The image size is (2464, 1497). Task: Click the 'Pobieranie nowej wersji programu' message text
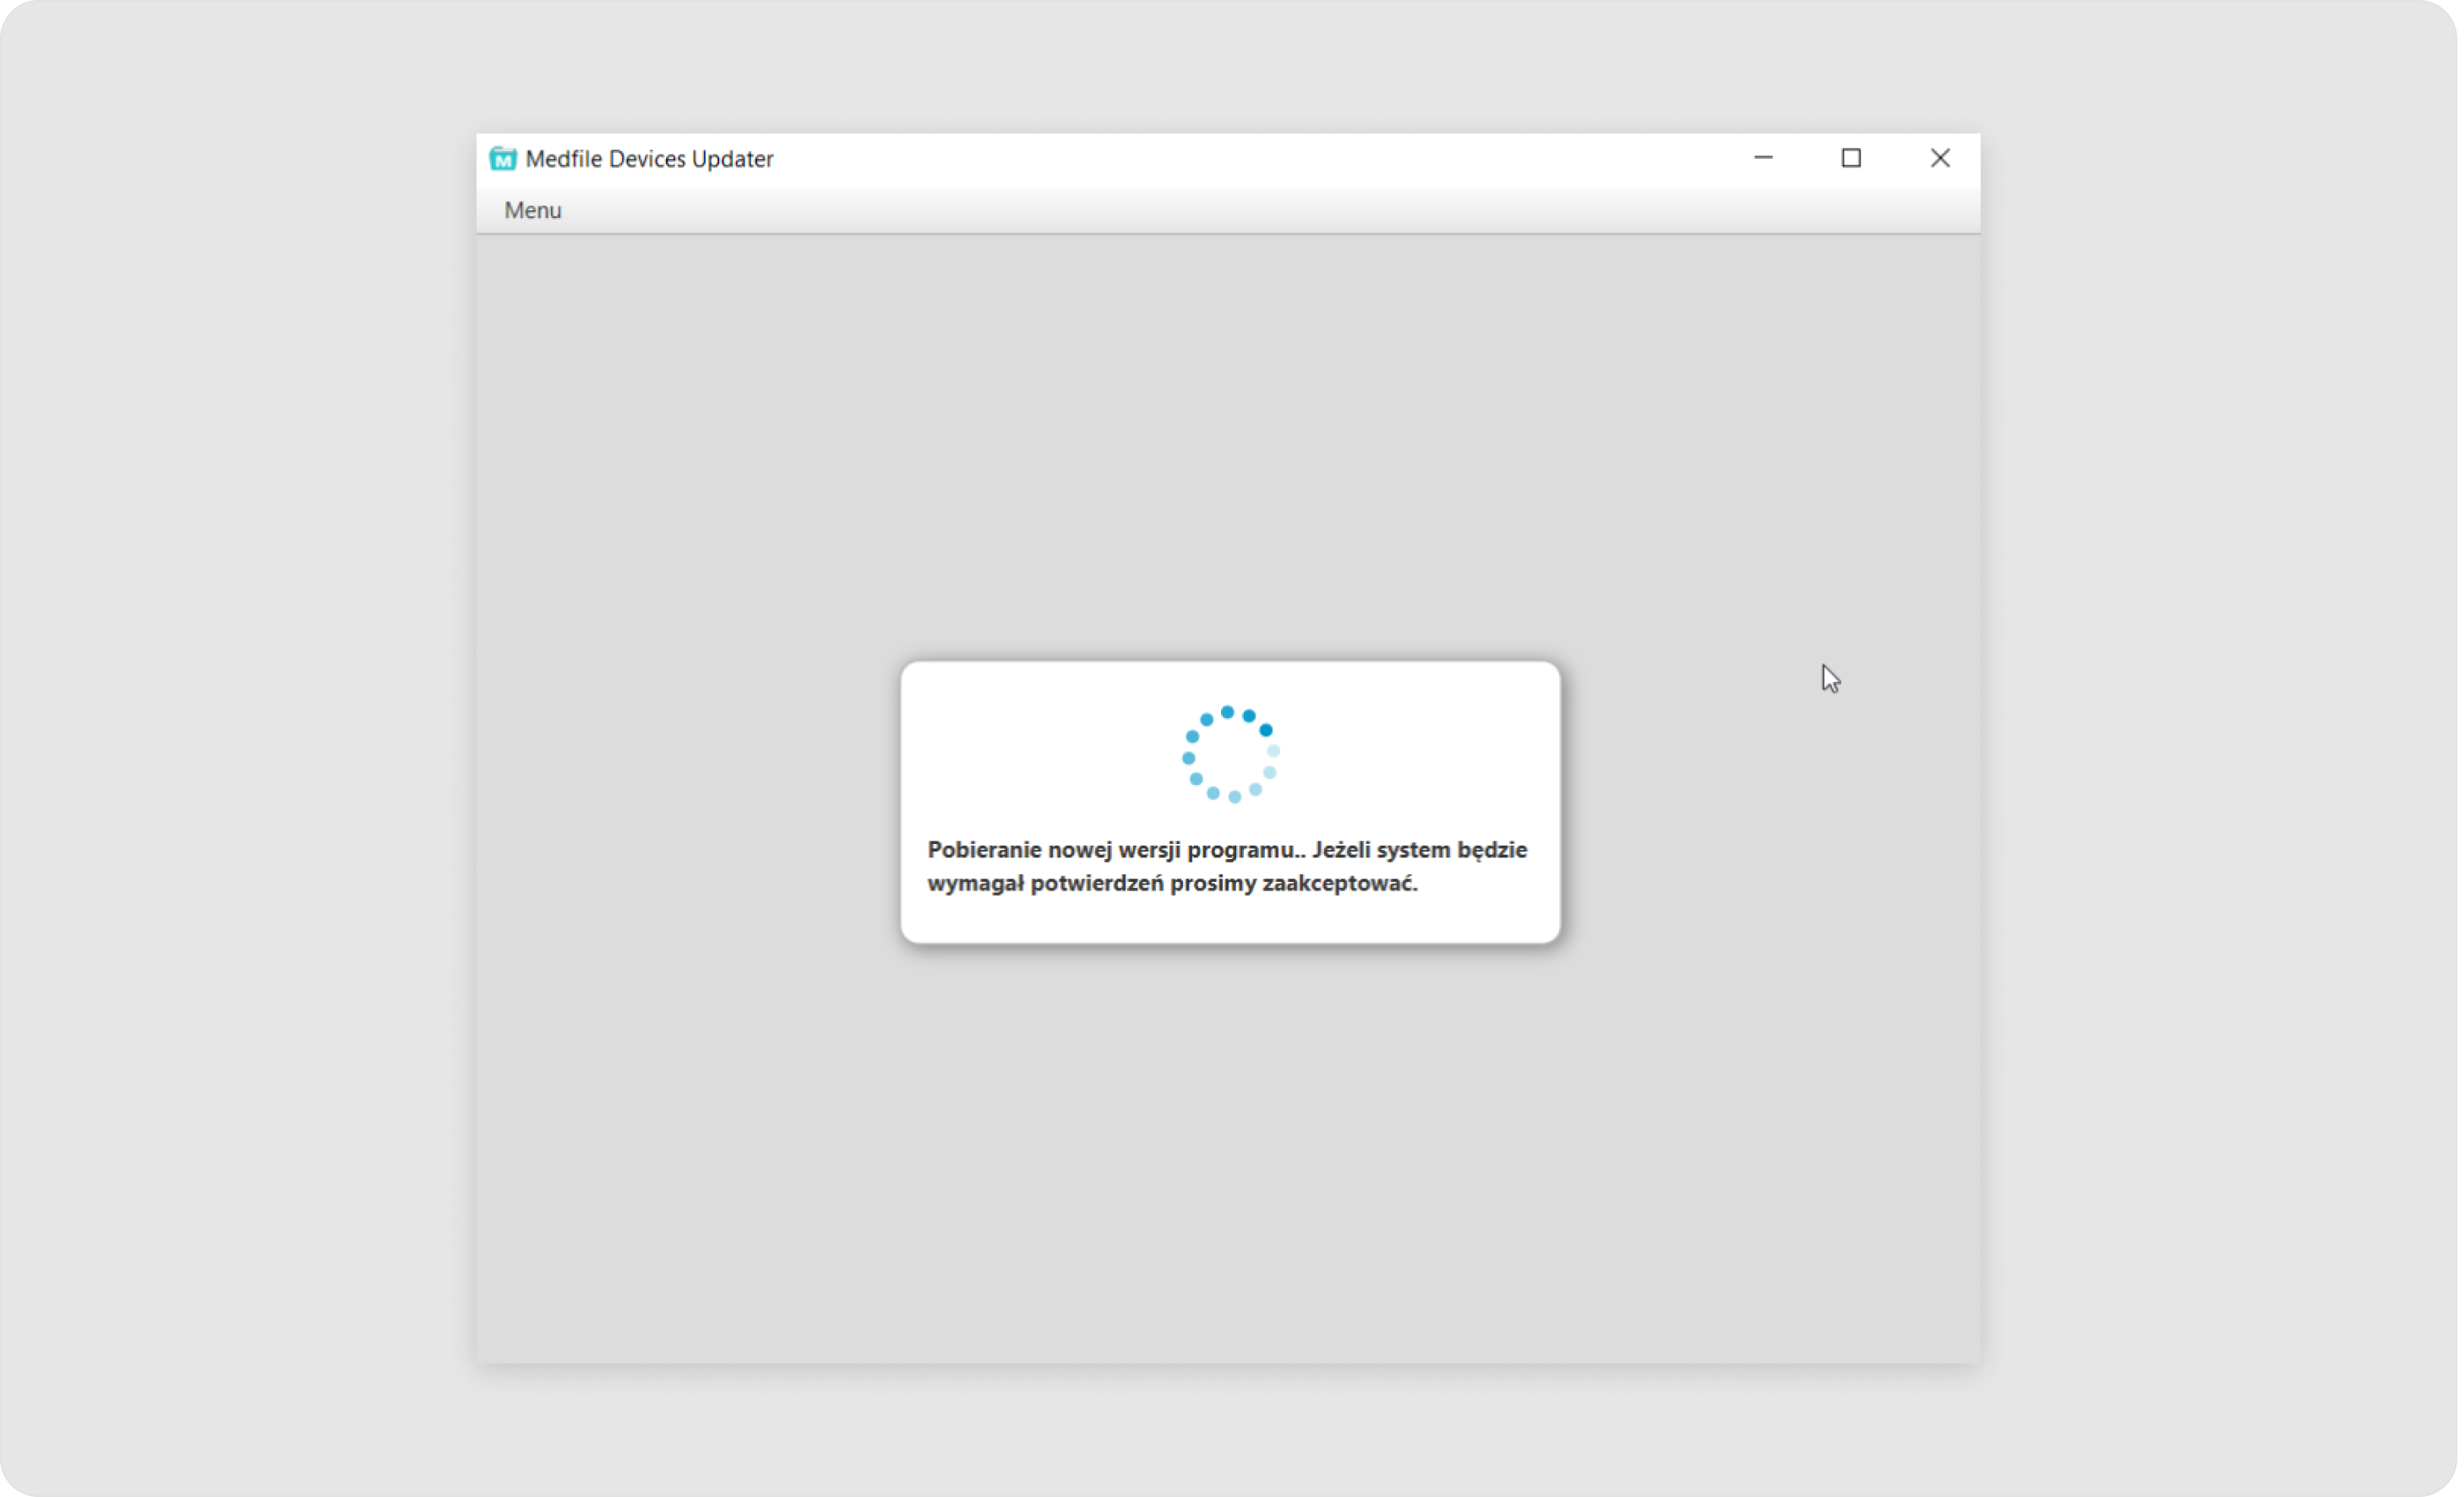click(x=1228, y=866)
